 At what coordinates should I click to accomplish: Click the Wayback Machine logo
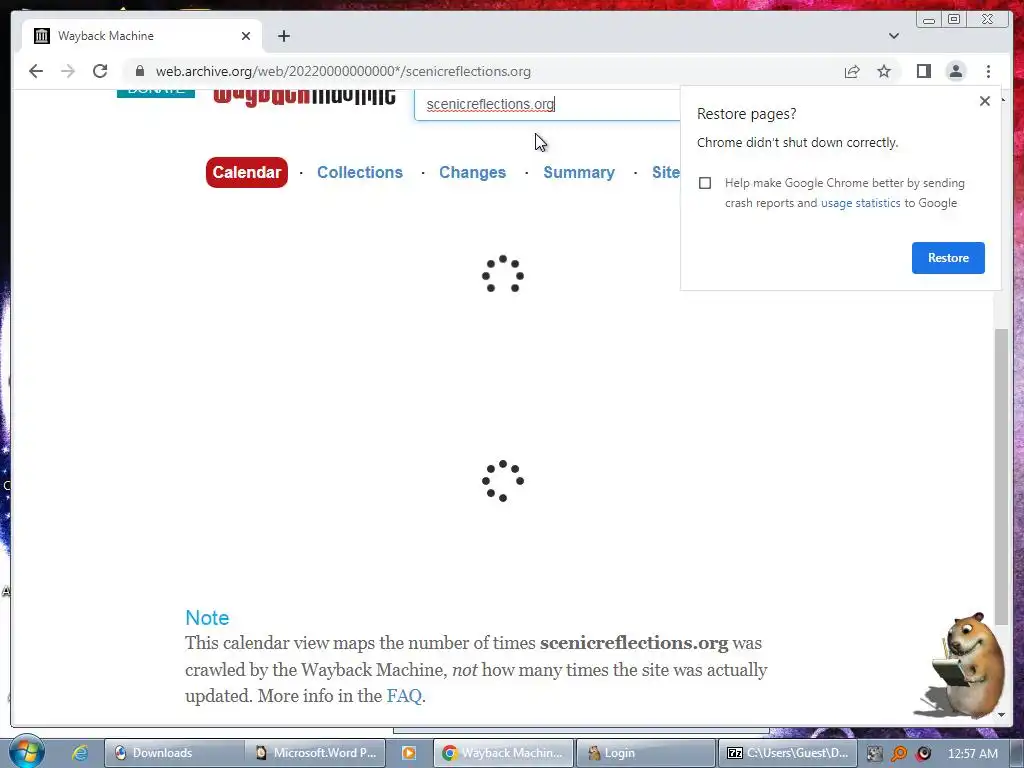pyautogui.click(x=304, y=96)
